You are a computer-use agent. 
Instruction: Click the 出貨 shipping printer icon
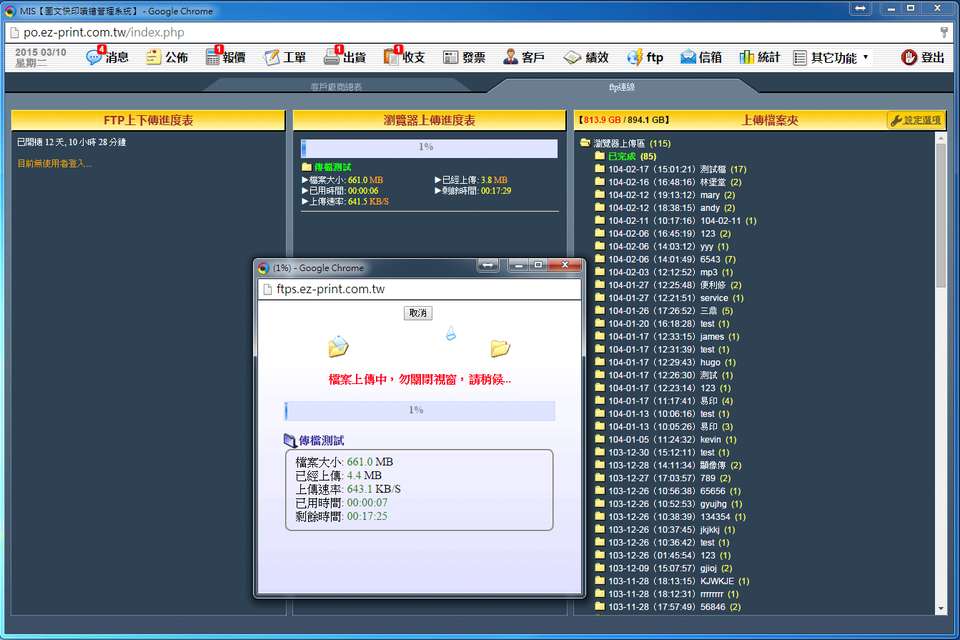332,58
